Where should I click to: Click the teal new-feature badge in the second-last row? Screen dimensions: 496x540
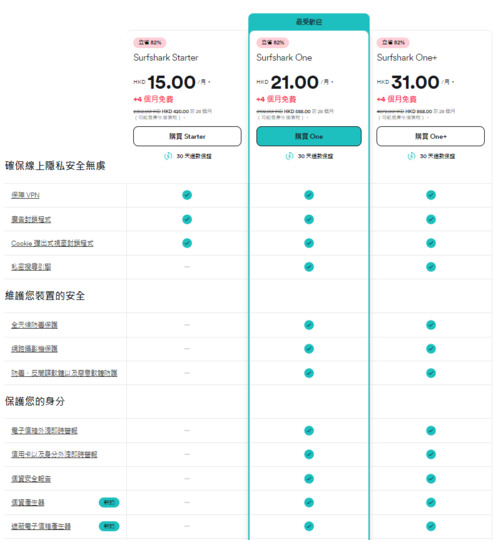[x=109, y=502]
